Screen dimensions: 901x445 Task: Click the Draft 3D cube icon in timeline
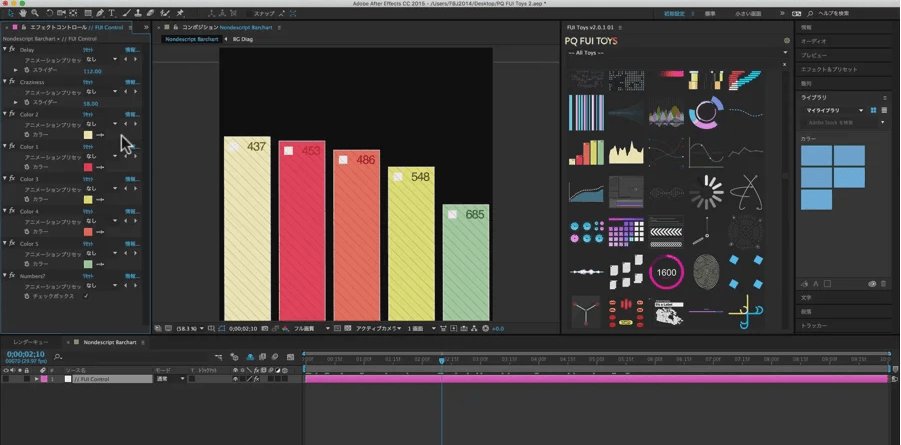pyautogui.click(x=234, y=357)
